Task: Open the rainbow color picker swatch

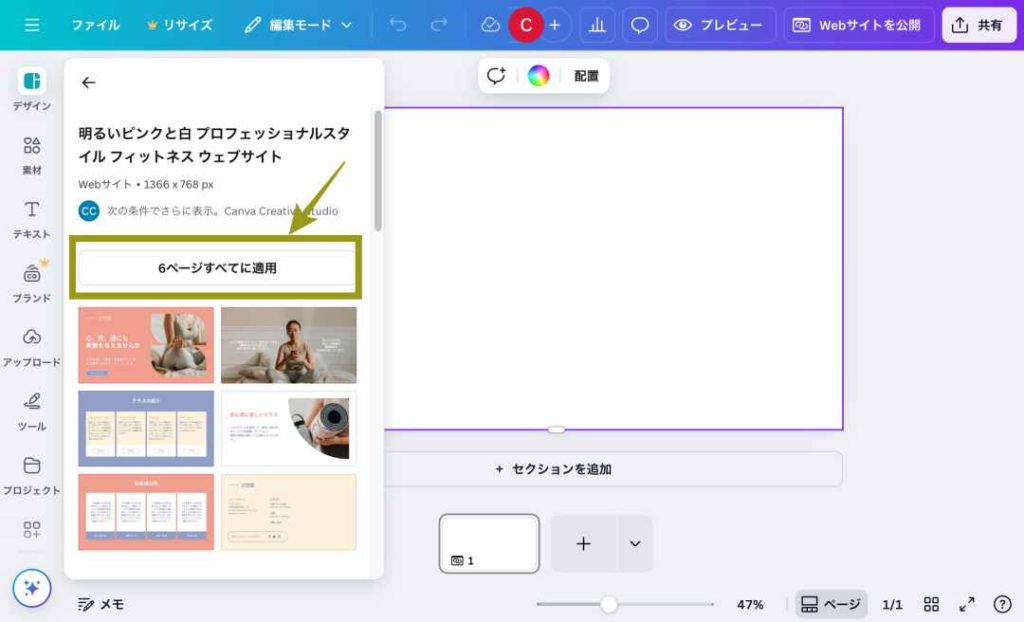Action: click(539, 76)
